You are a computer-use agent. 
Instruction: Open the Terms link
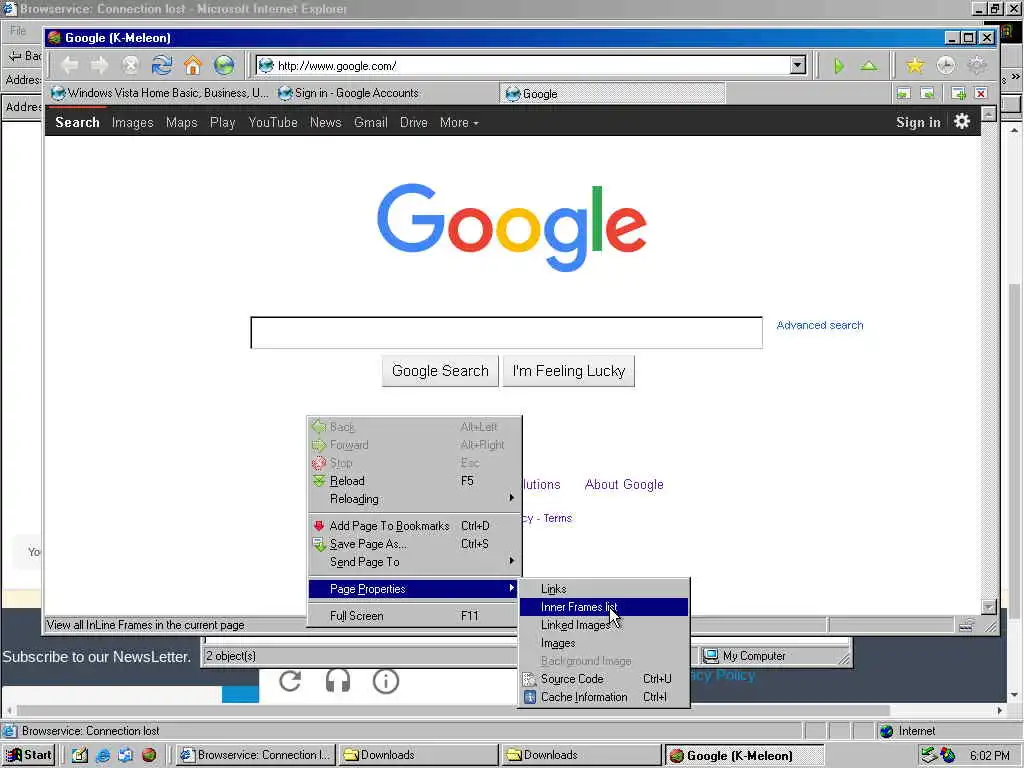click(x=558, y=518)
